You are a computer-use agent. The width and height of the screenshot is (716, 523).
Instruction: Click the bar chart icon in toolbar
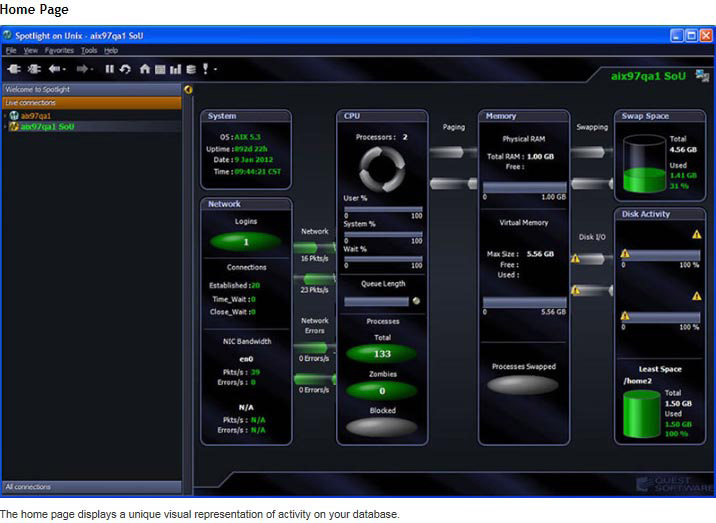[x=175, y=69]
